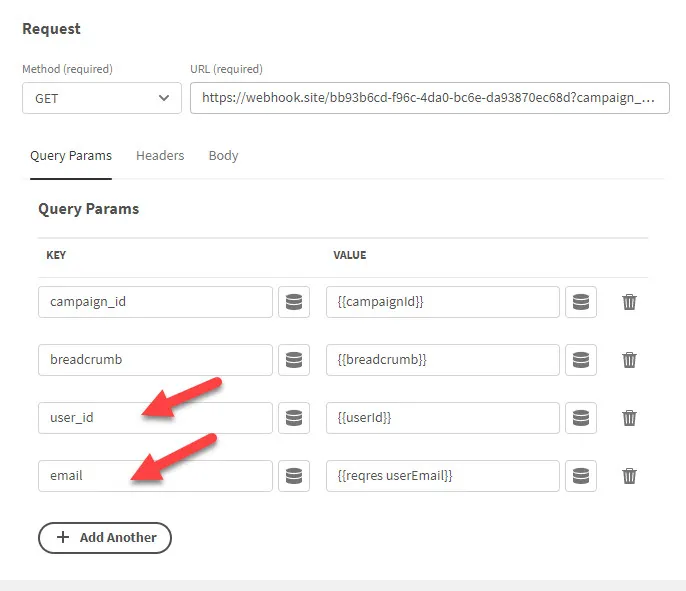Click the email key field
This screenshot has width=686, height=591.
[155, 476]
